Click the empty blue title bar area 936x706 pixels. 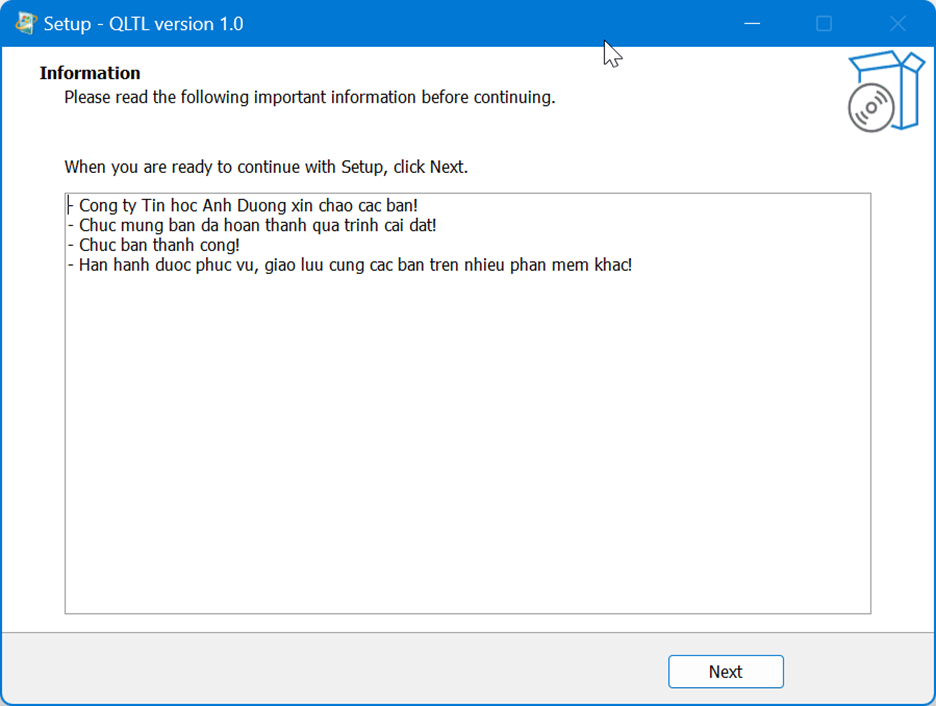480,23
